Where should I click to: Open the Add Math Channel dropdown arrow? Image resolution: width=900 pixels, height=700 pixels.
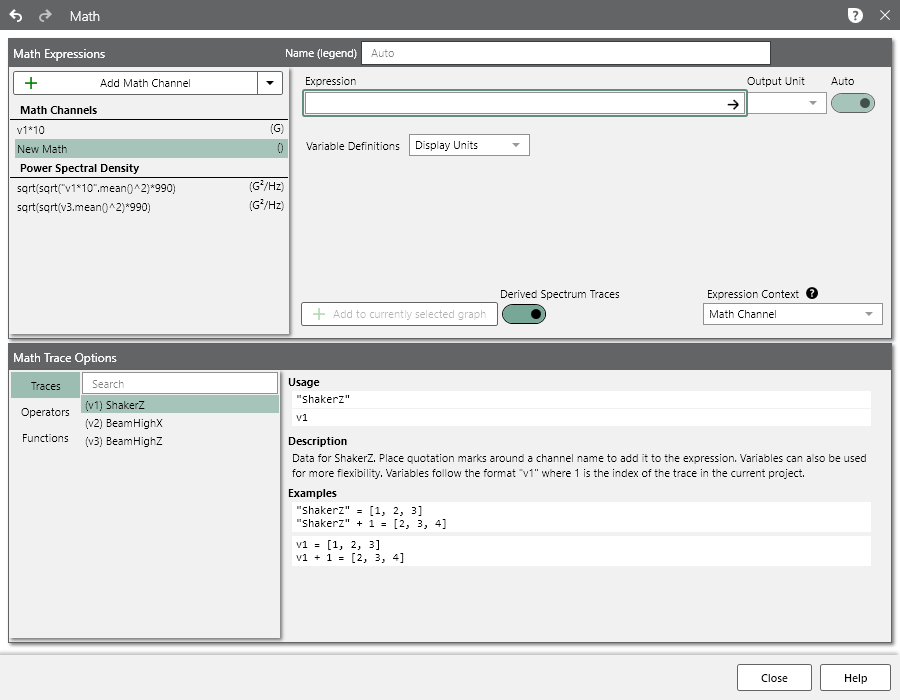[x=270, y=83]
